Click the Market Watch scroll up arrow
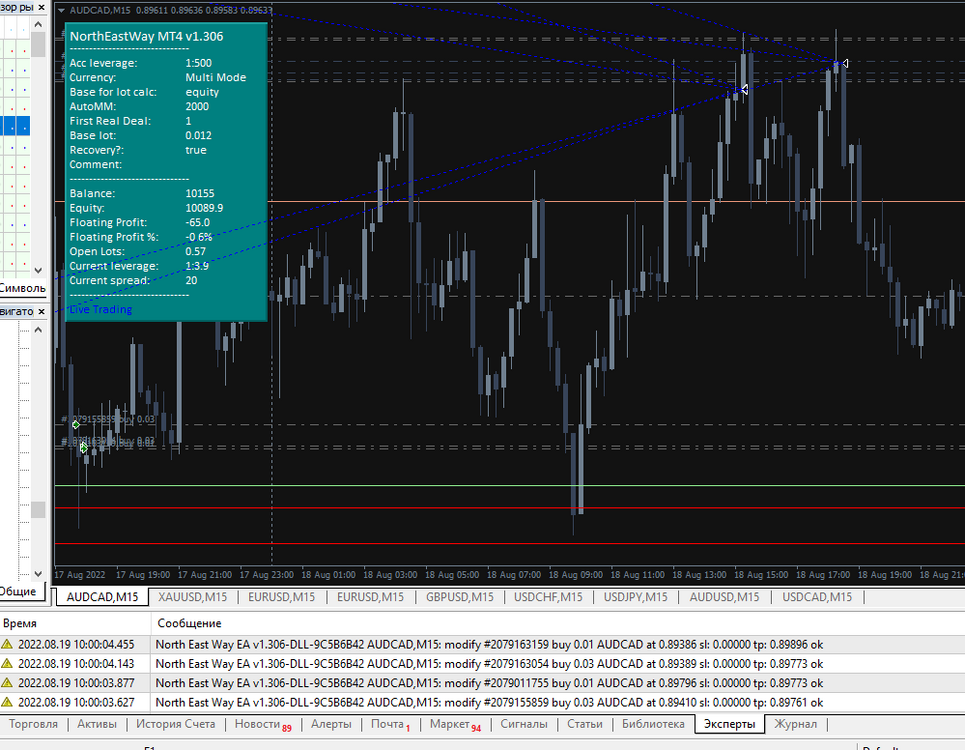This screenshot has height=750, width=965. 38,25
